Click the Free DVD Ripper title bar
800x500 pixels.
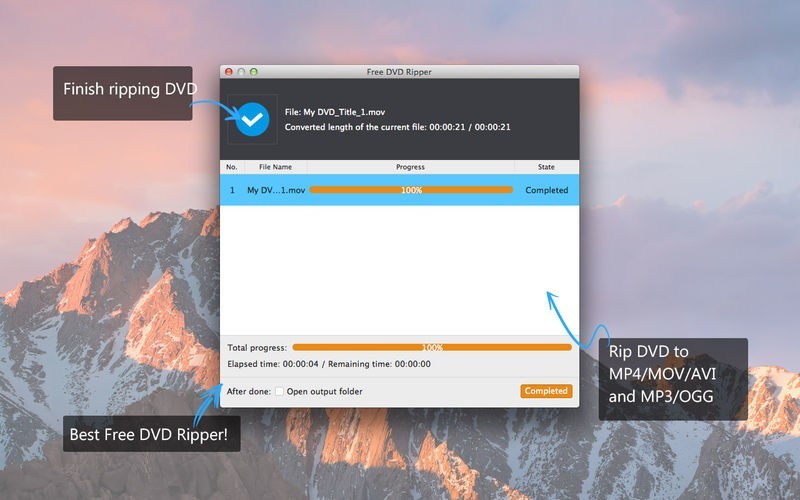point(400,72)
